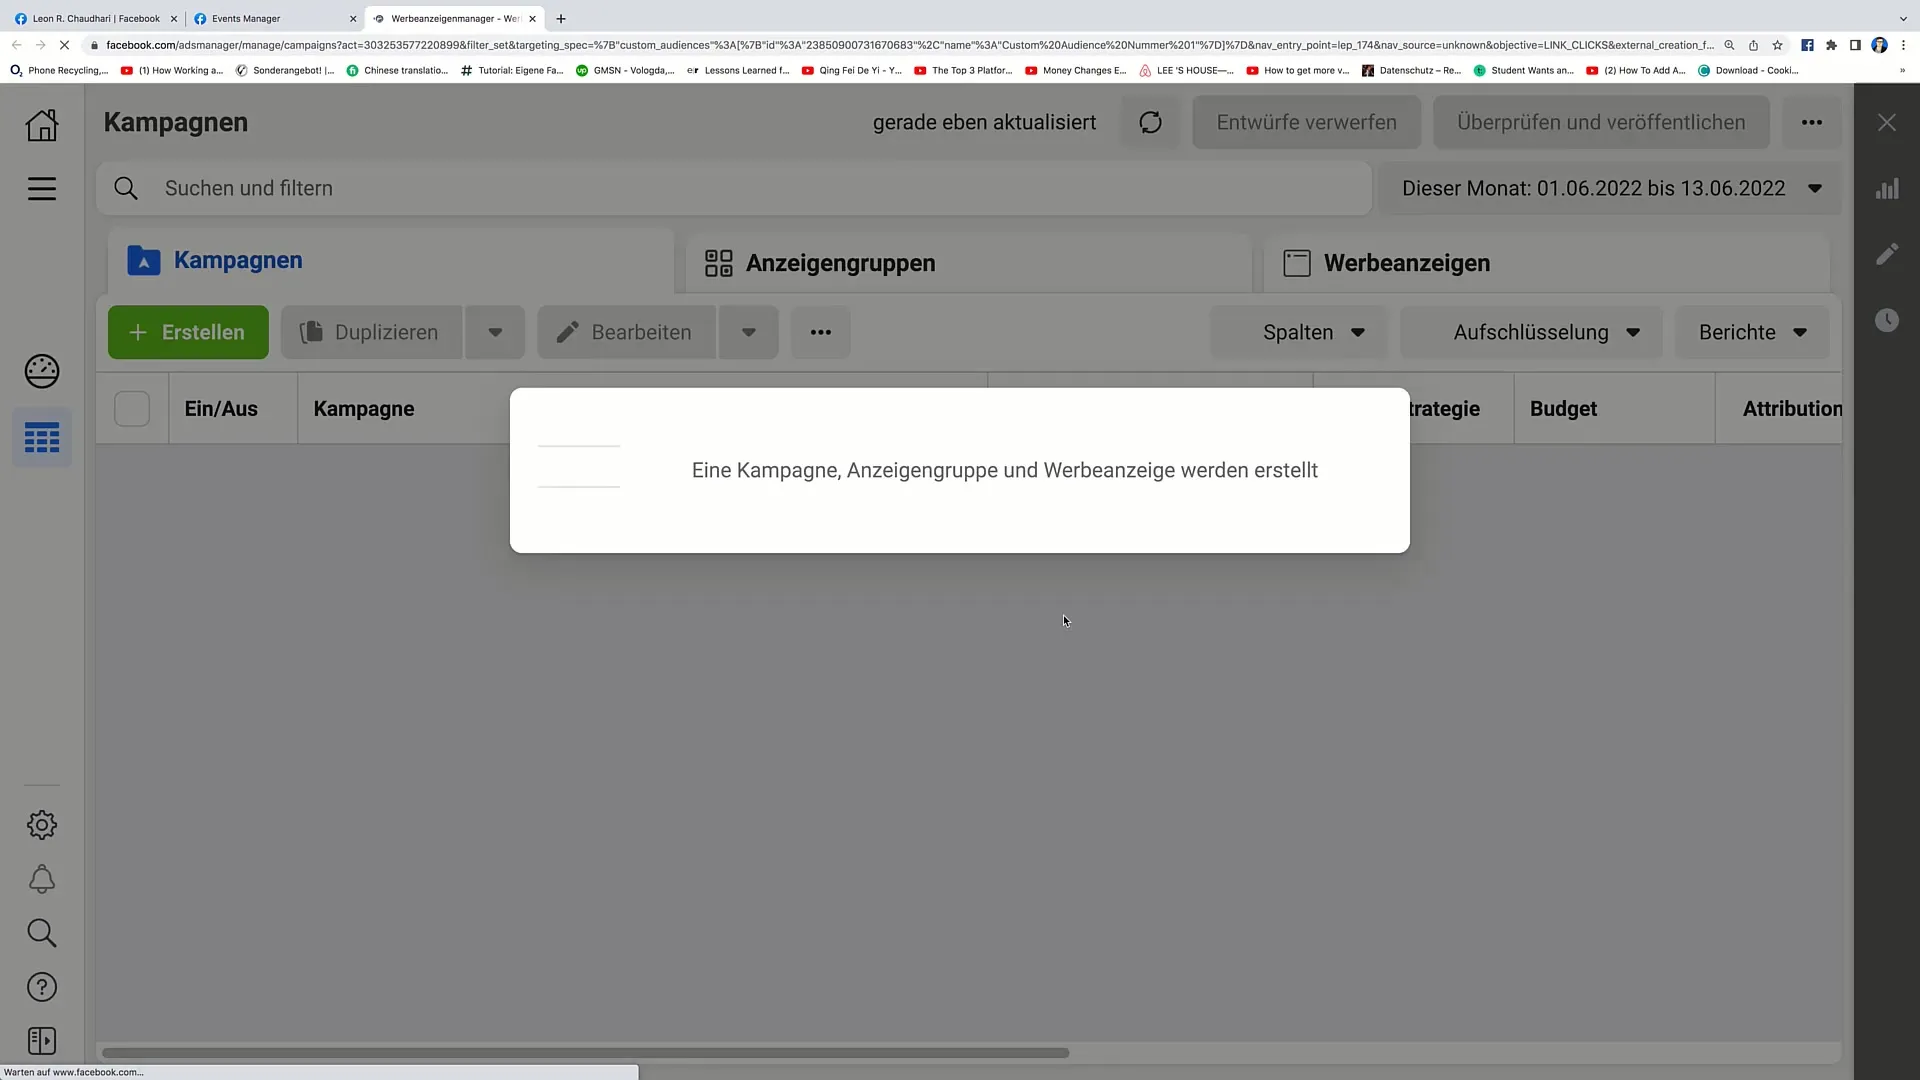
Task: Click the green Erstellen button
Action: [x=188, y=332]
